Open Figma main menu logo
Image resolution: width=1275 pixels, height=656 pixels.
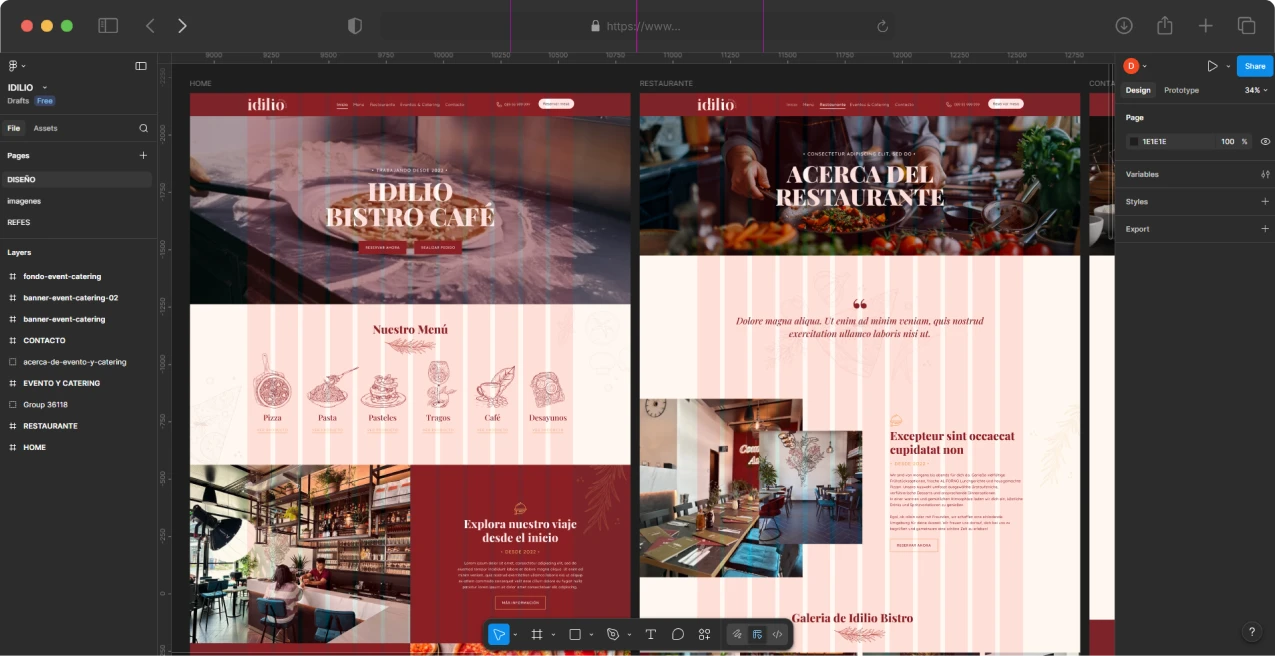click(x=14, y=66)
